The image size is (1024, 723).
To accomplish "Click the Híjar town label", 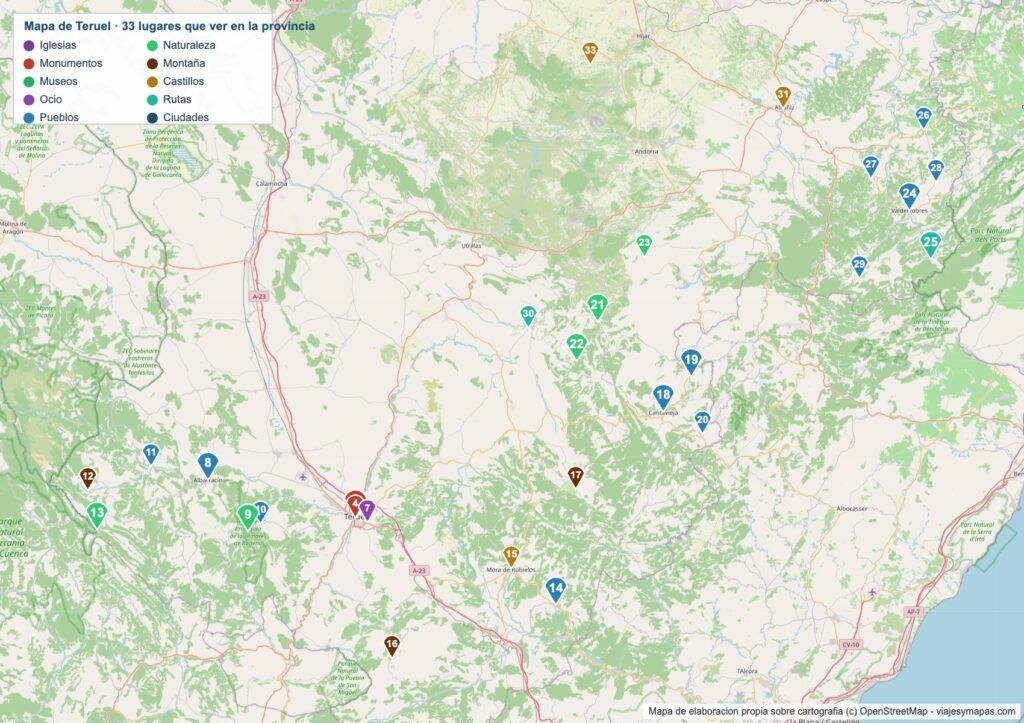I will click(x=643, y=37).
